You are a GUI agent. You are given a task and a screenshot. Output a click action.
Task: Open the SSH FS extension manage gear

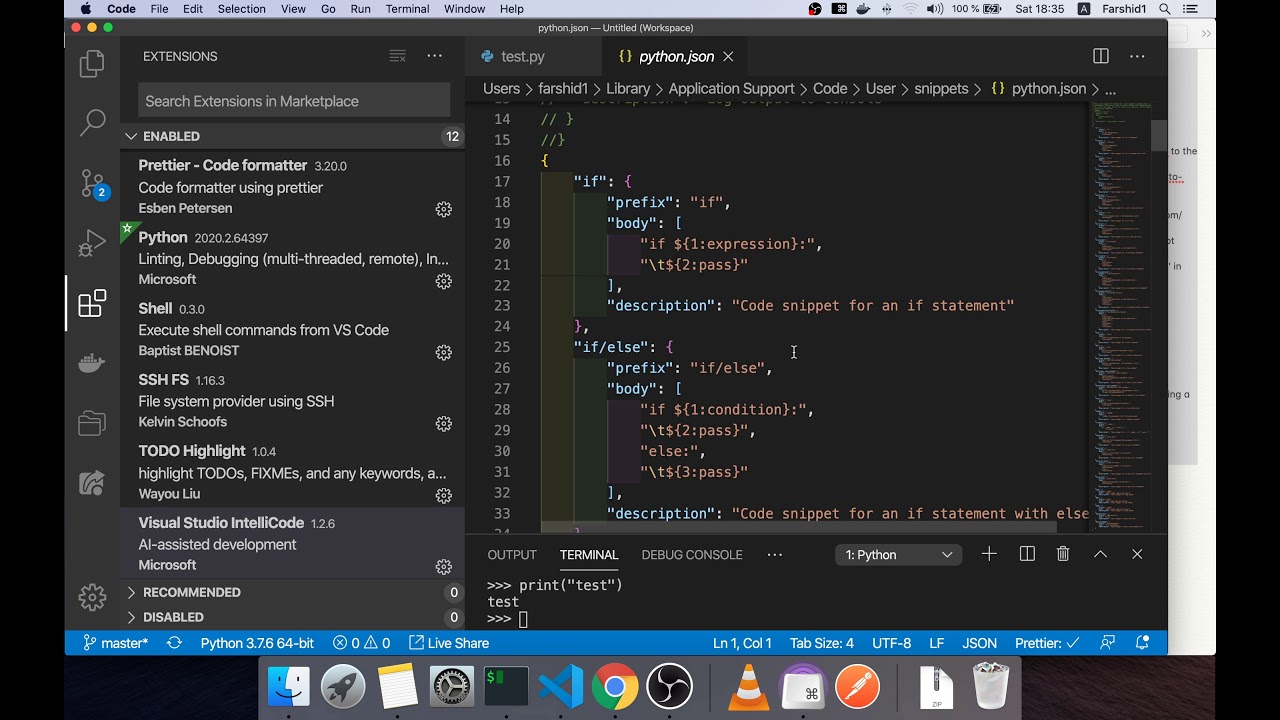(444, 424)
